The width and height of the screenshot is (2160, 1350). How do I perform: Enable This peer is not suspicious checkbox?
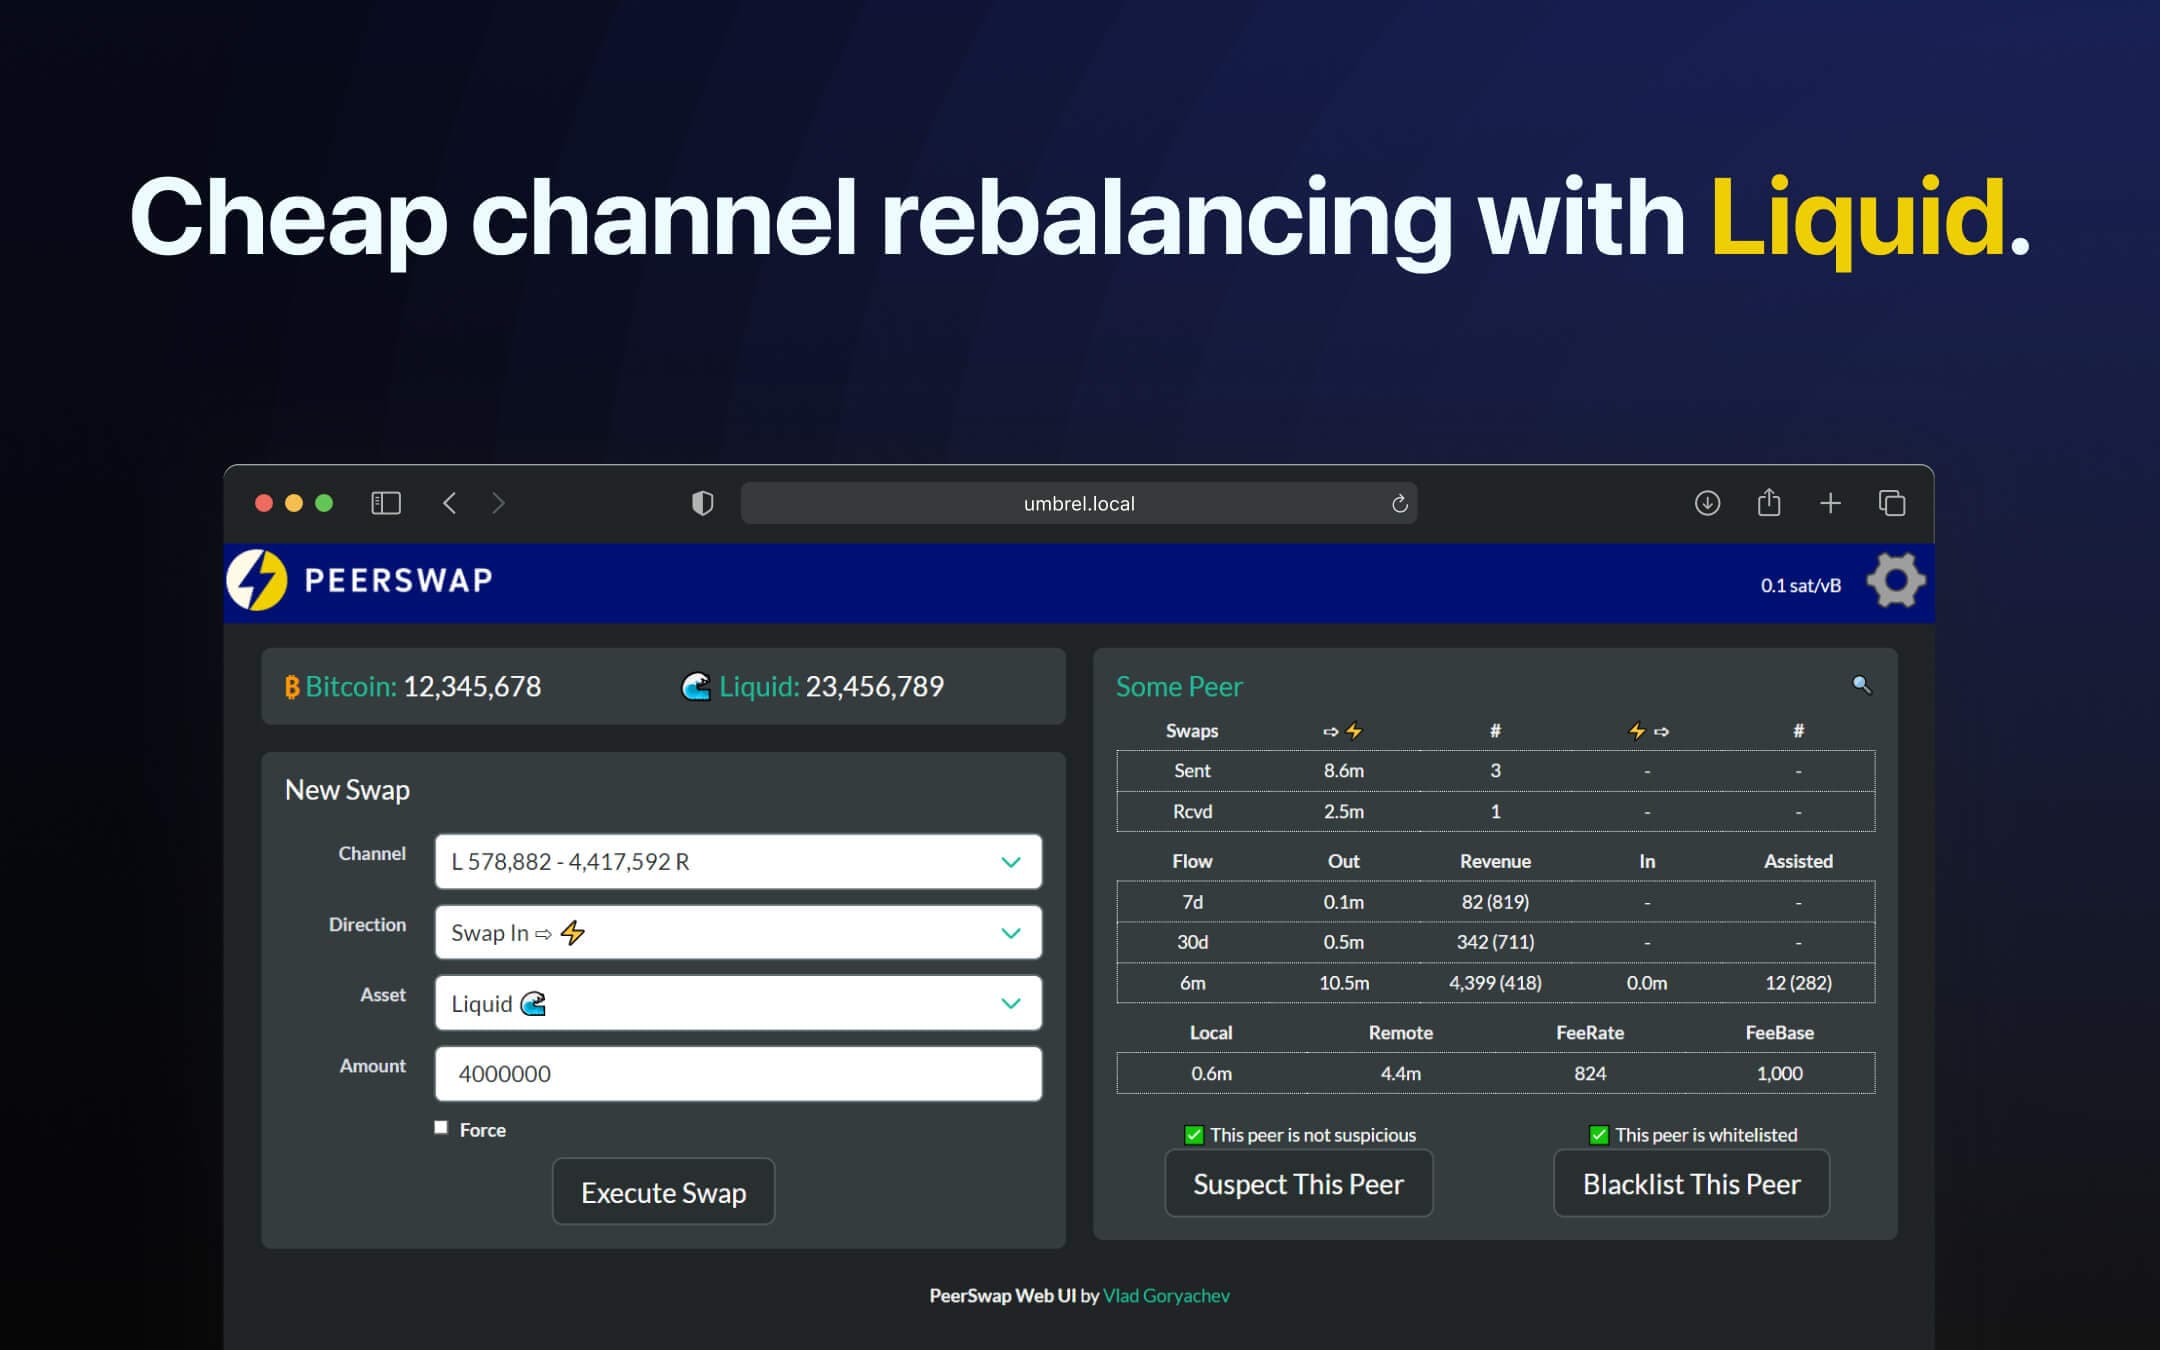[1190, 1134]
